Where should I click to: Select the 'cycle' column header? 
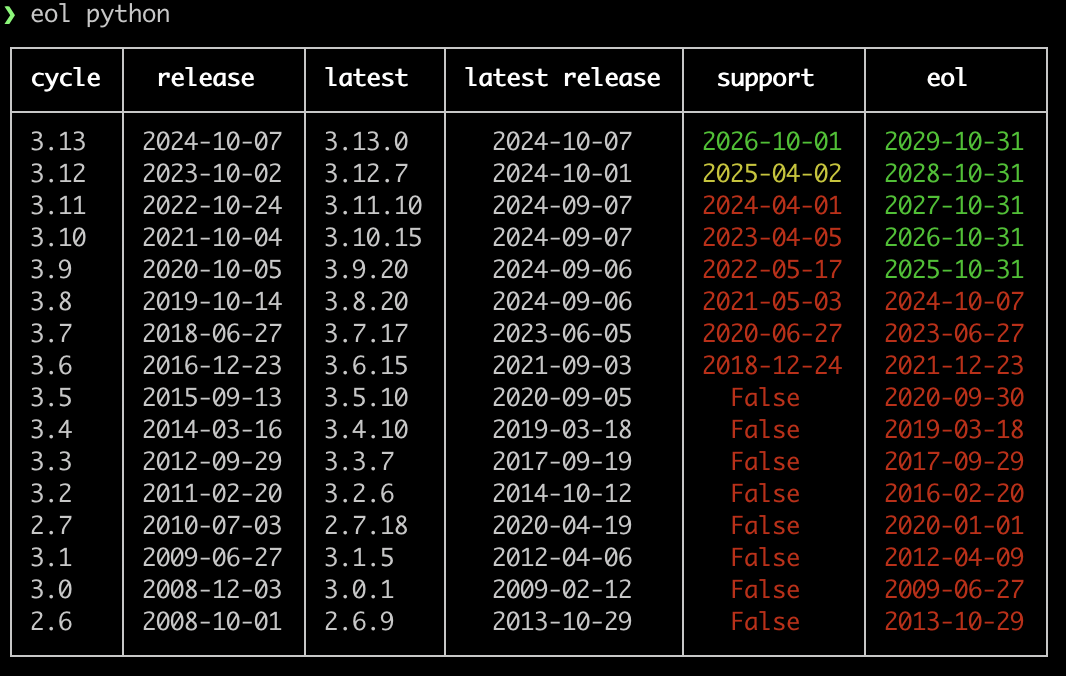66,78
